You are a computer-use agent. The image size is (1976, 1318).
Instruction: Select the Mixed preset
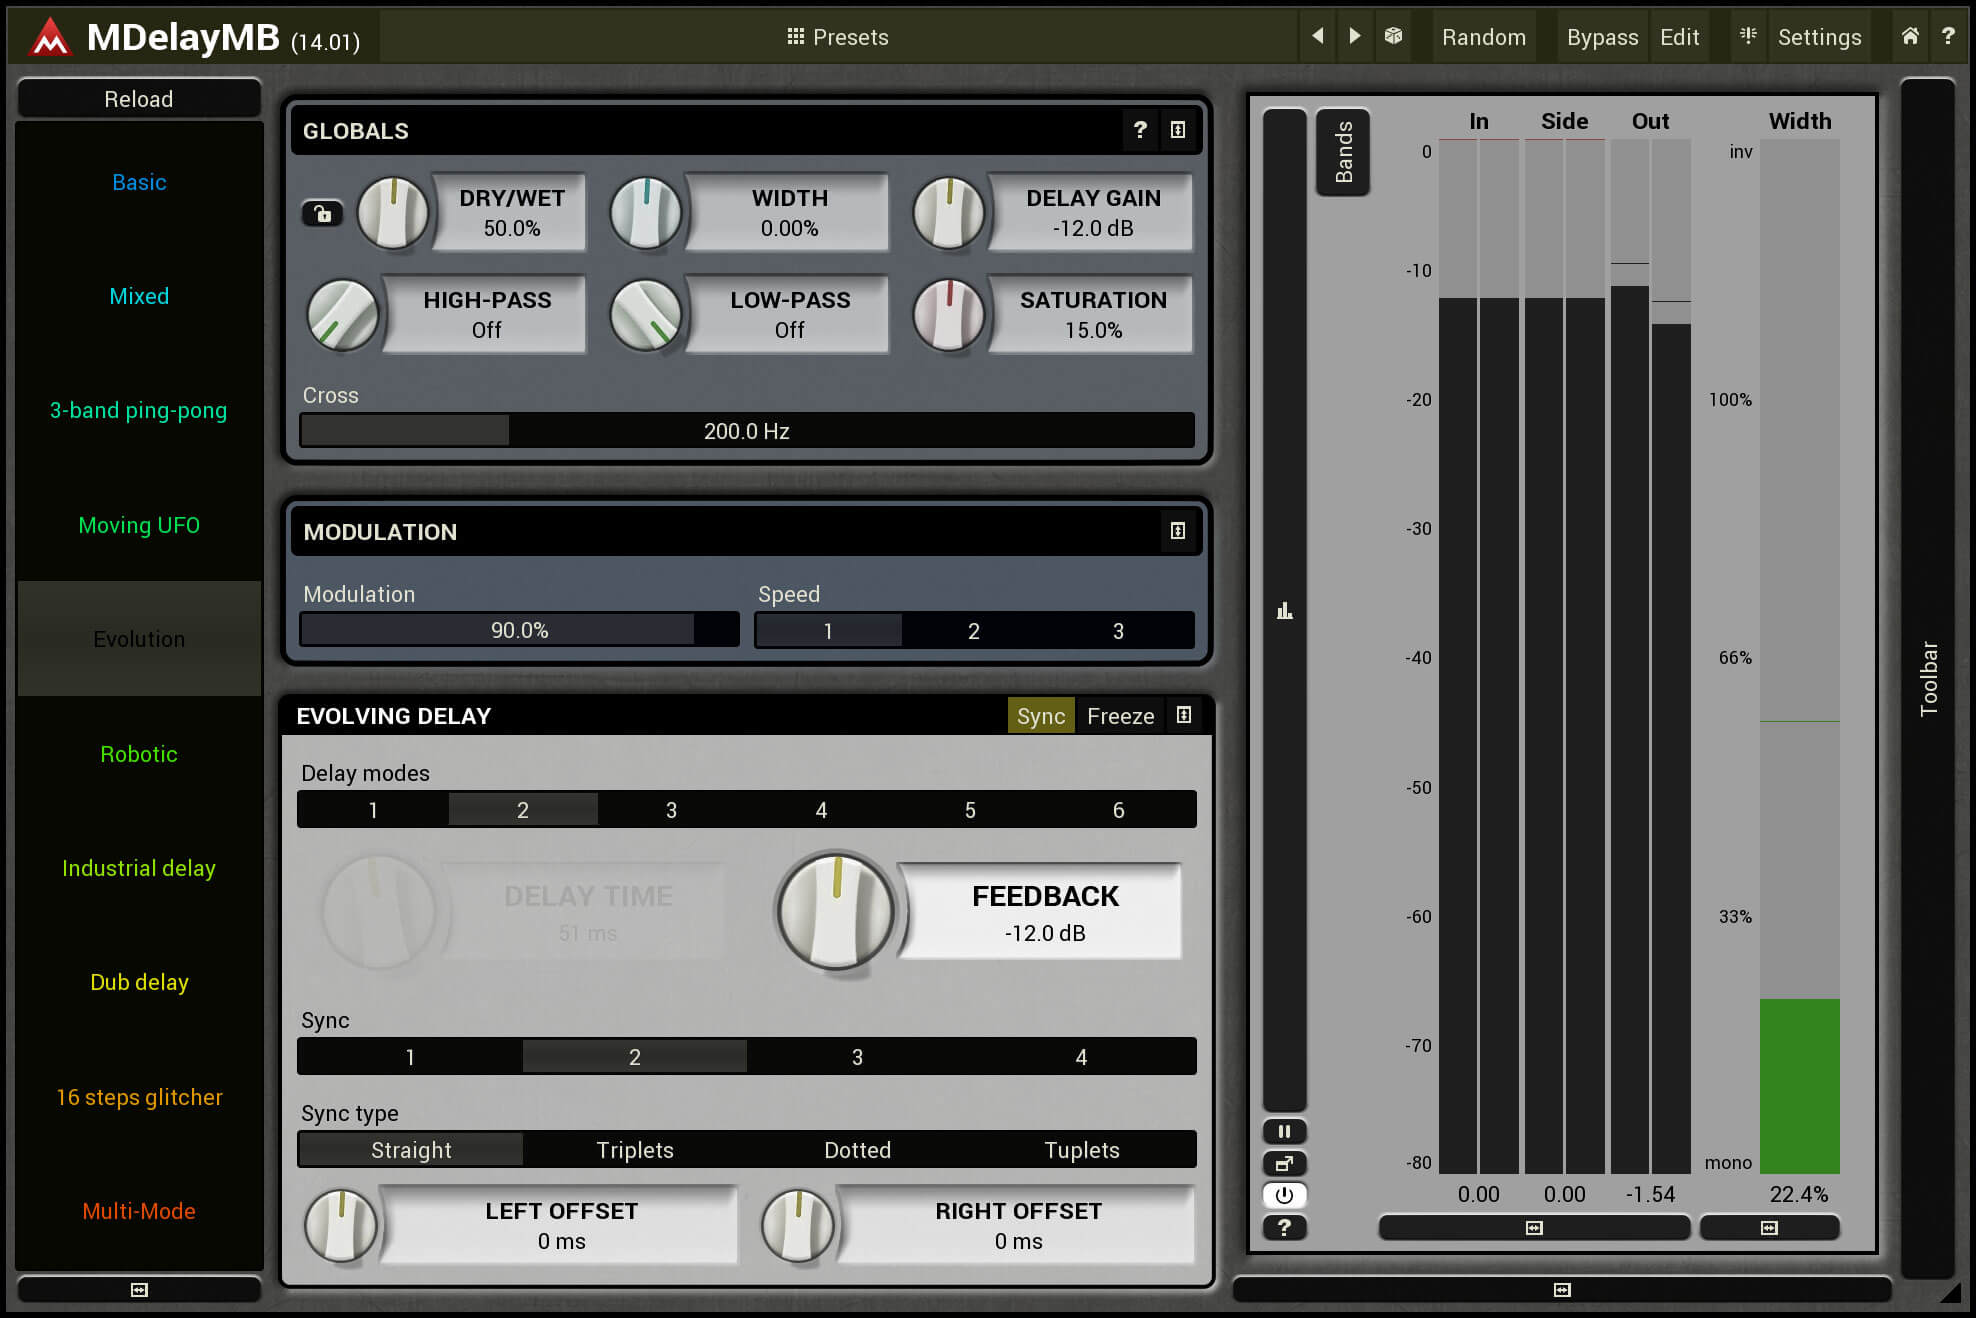(x=139, y=296)
